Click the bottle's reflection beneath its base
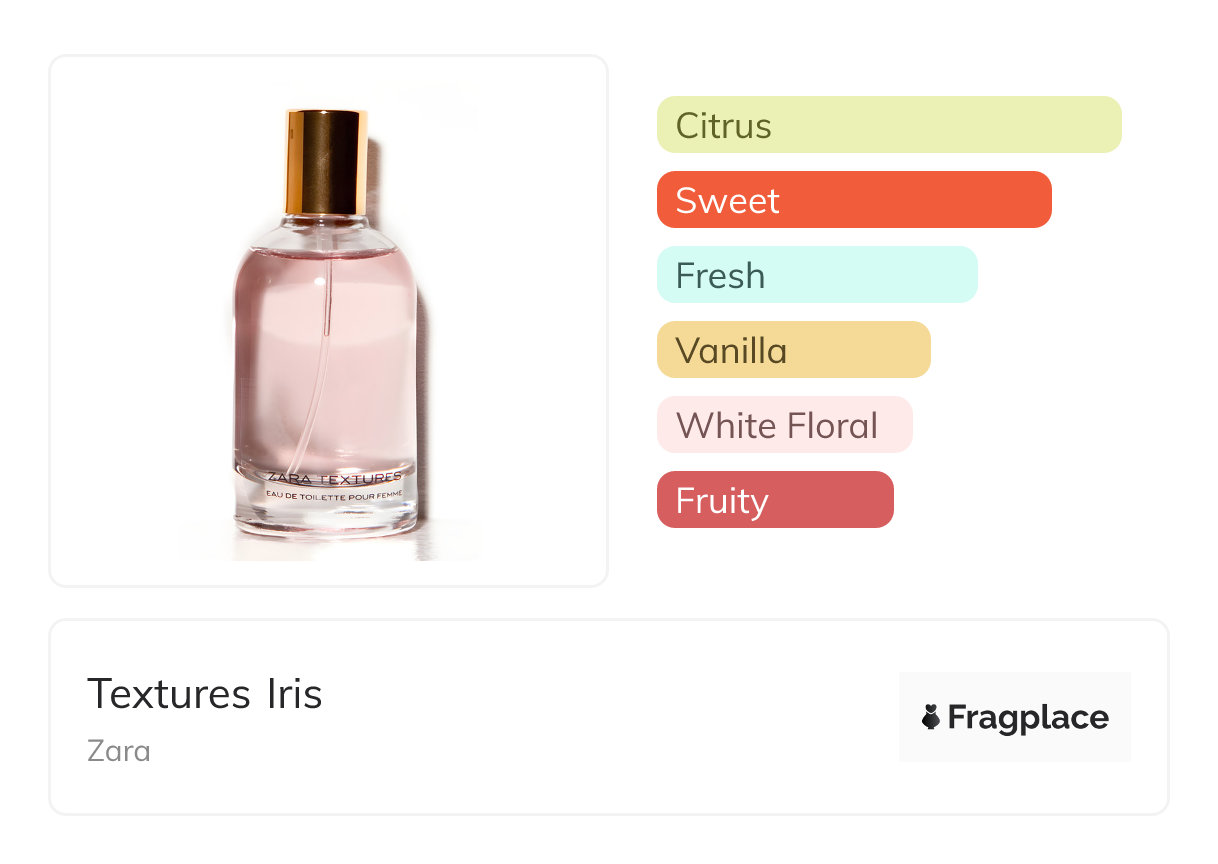This screenshot has width=1218, height=864. (327, 546)
